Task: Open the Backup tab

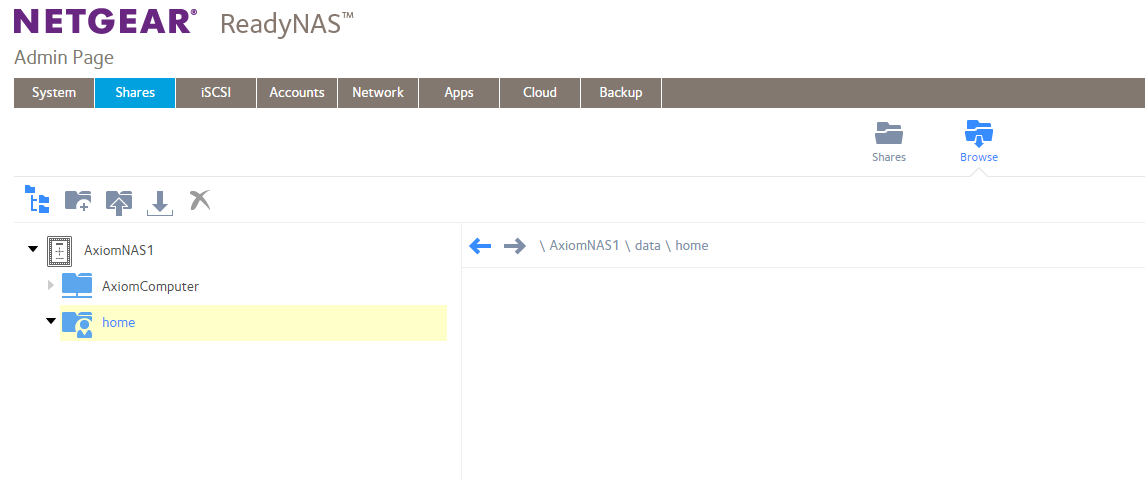Action: (621, 93)
